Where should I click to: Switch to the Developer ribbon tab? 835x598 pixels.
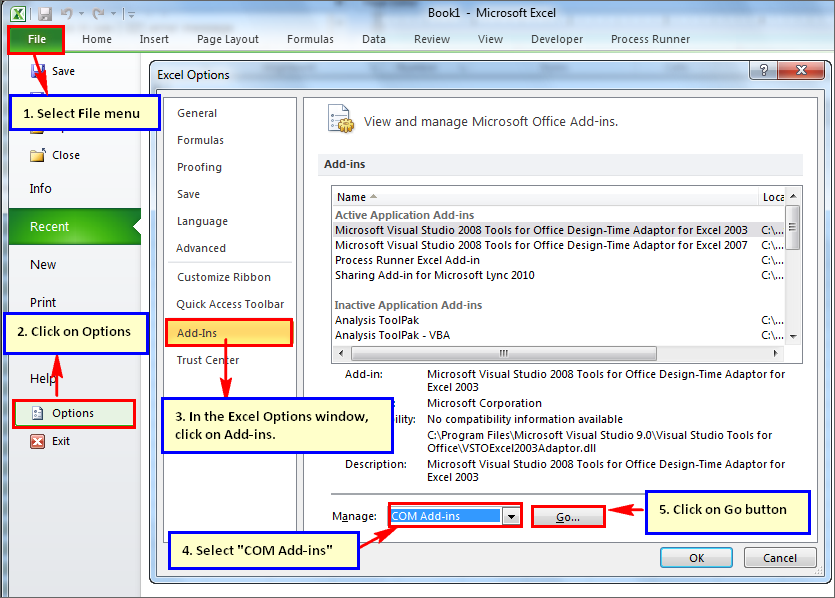[557, 39]
